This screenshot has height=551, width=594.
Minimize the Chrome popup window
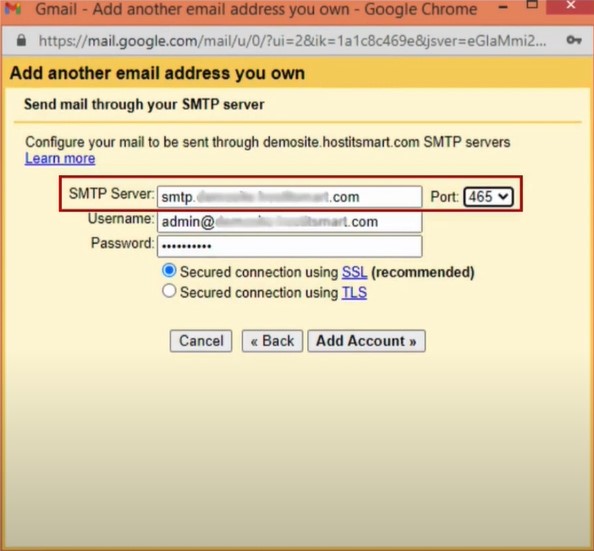click(x=503, y=7)
